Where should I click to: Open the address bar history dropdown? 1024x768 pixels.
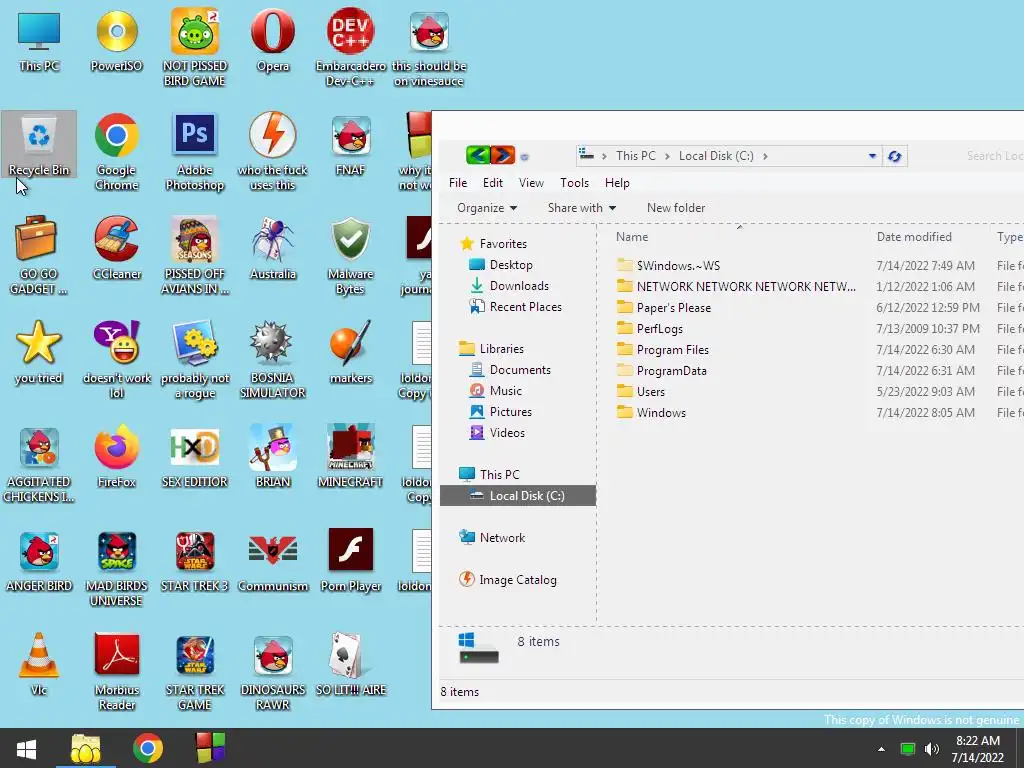point(872,156)
